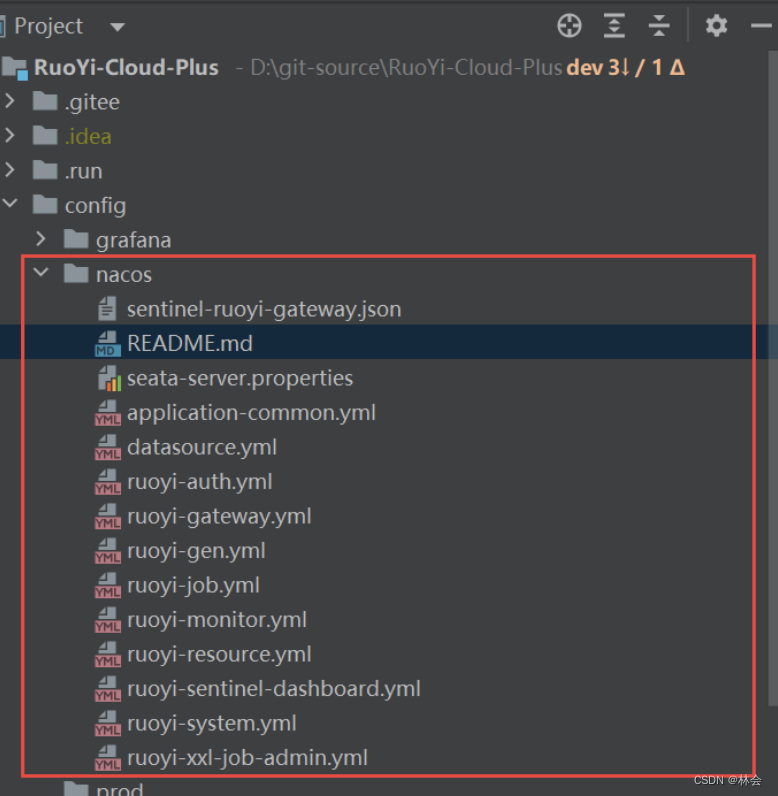The height and width of the screenshot is (796, 778).
Task: Select the RuoYi-Cloud-Plus root node
Action: click(x=126, y=68)
